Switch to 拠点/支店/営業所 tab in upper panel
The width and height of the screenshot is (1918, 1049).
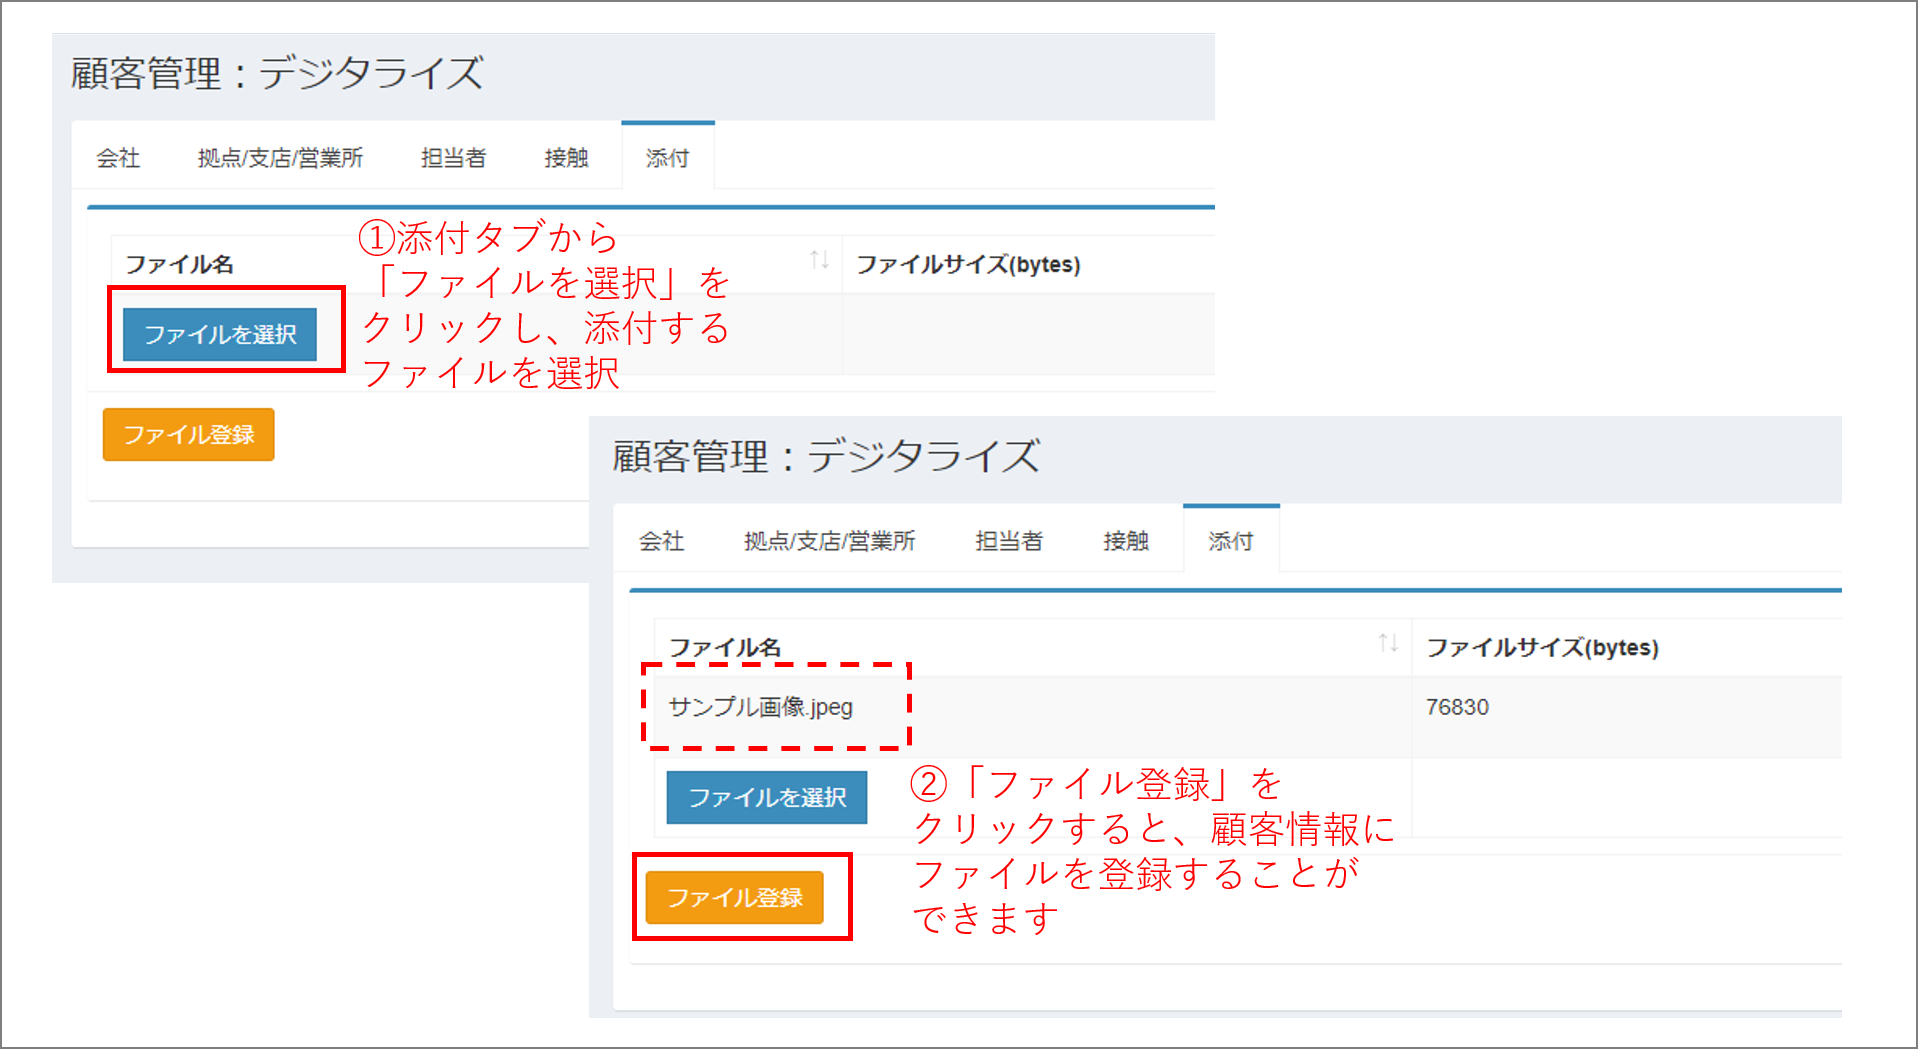point(280,158)
